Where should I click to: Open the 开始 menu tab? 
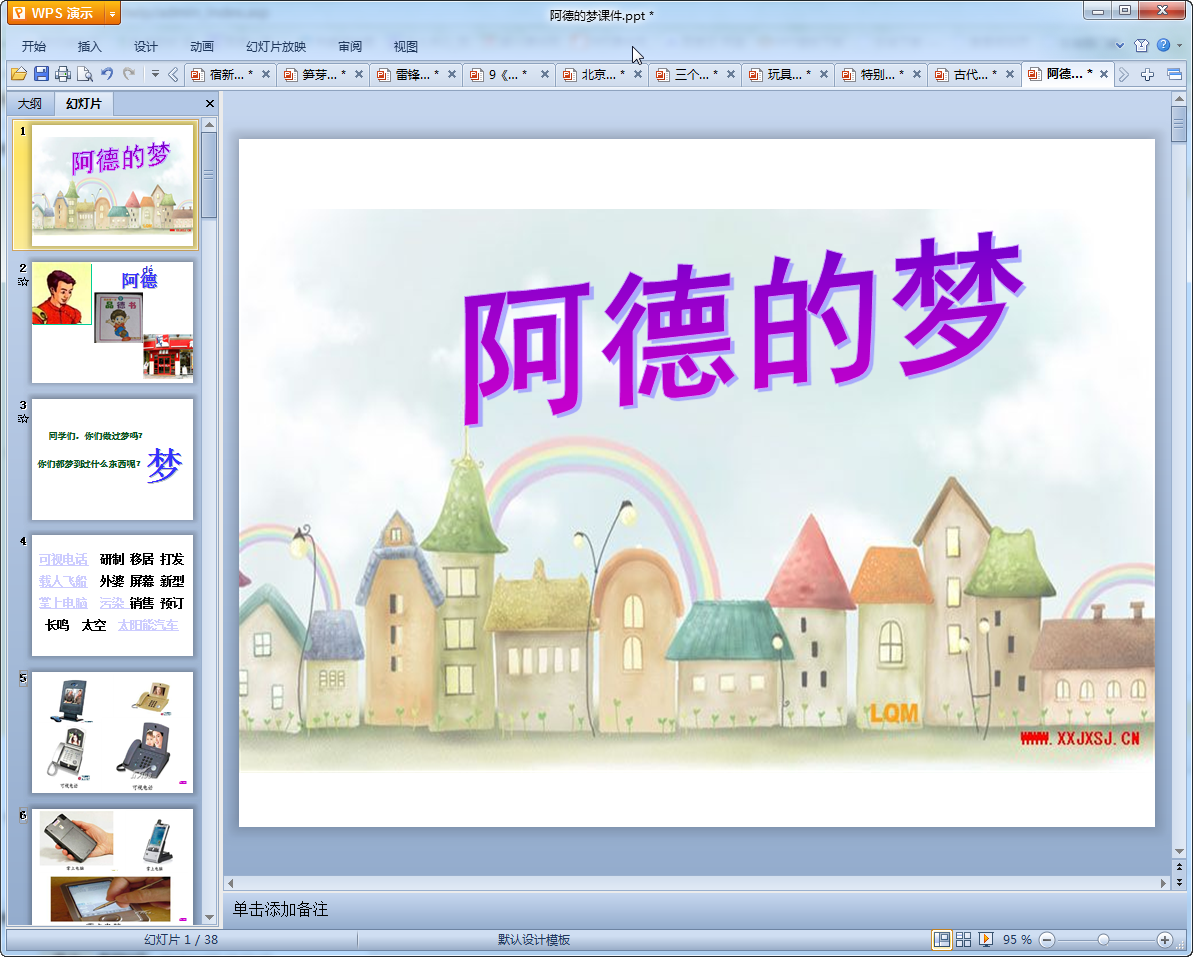click(x=34, y=46)
